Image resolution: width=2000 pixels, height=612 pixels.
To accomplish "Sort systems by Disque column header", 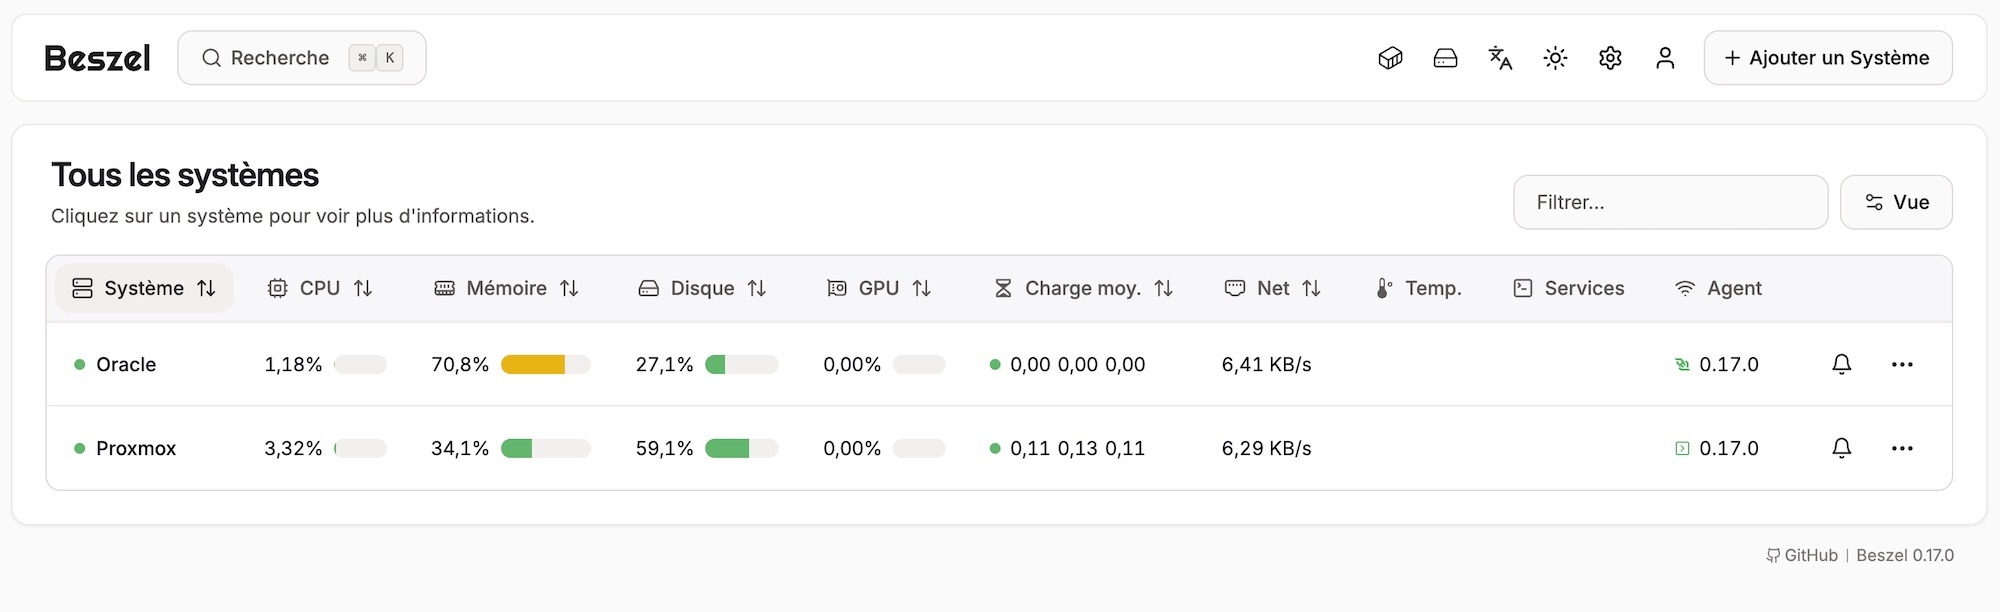I will coord(702,288).
